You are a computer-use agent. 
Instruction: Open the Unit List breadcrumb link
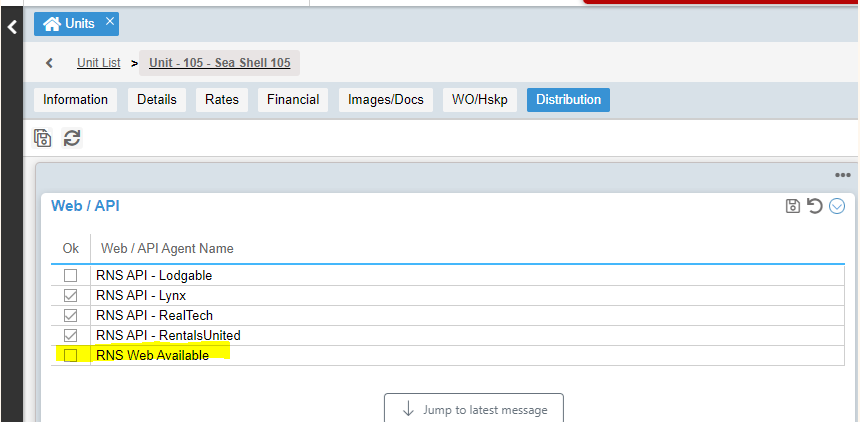click(x=99, y=63)
